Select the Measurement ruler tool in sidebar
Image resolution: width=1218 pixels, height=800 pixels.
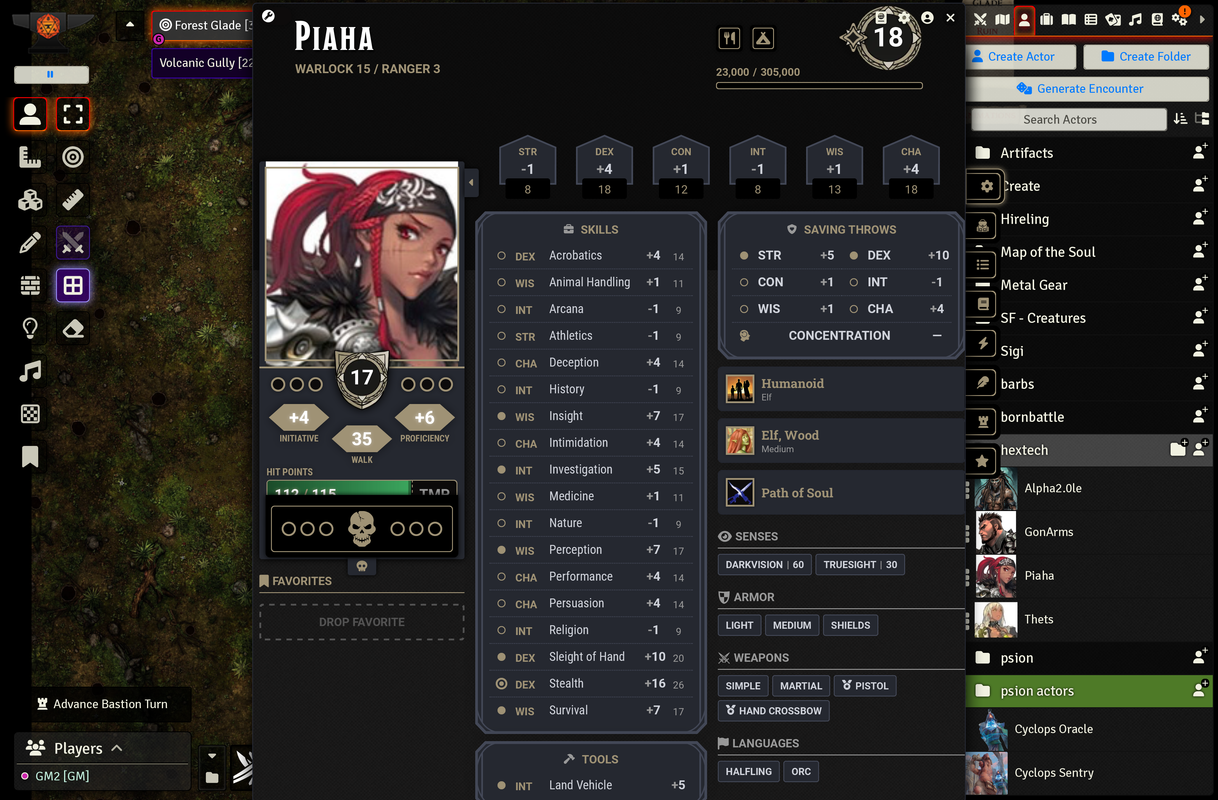30,157
